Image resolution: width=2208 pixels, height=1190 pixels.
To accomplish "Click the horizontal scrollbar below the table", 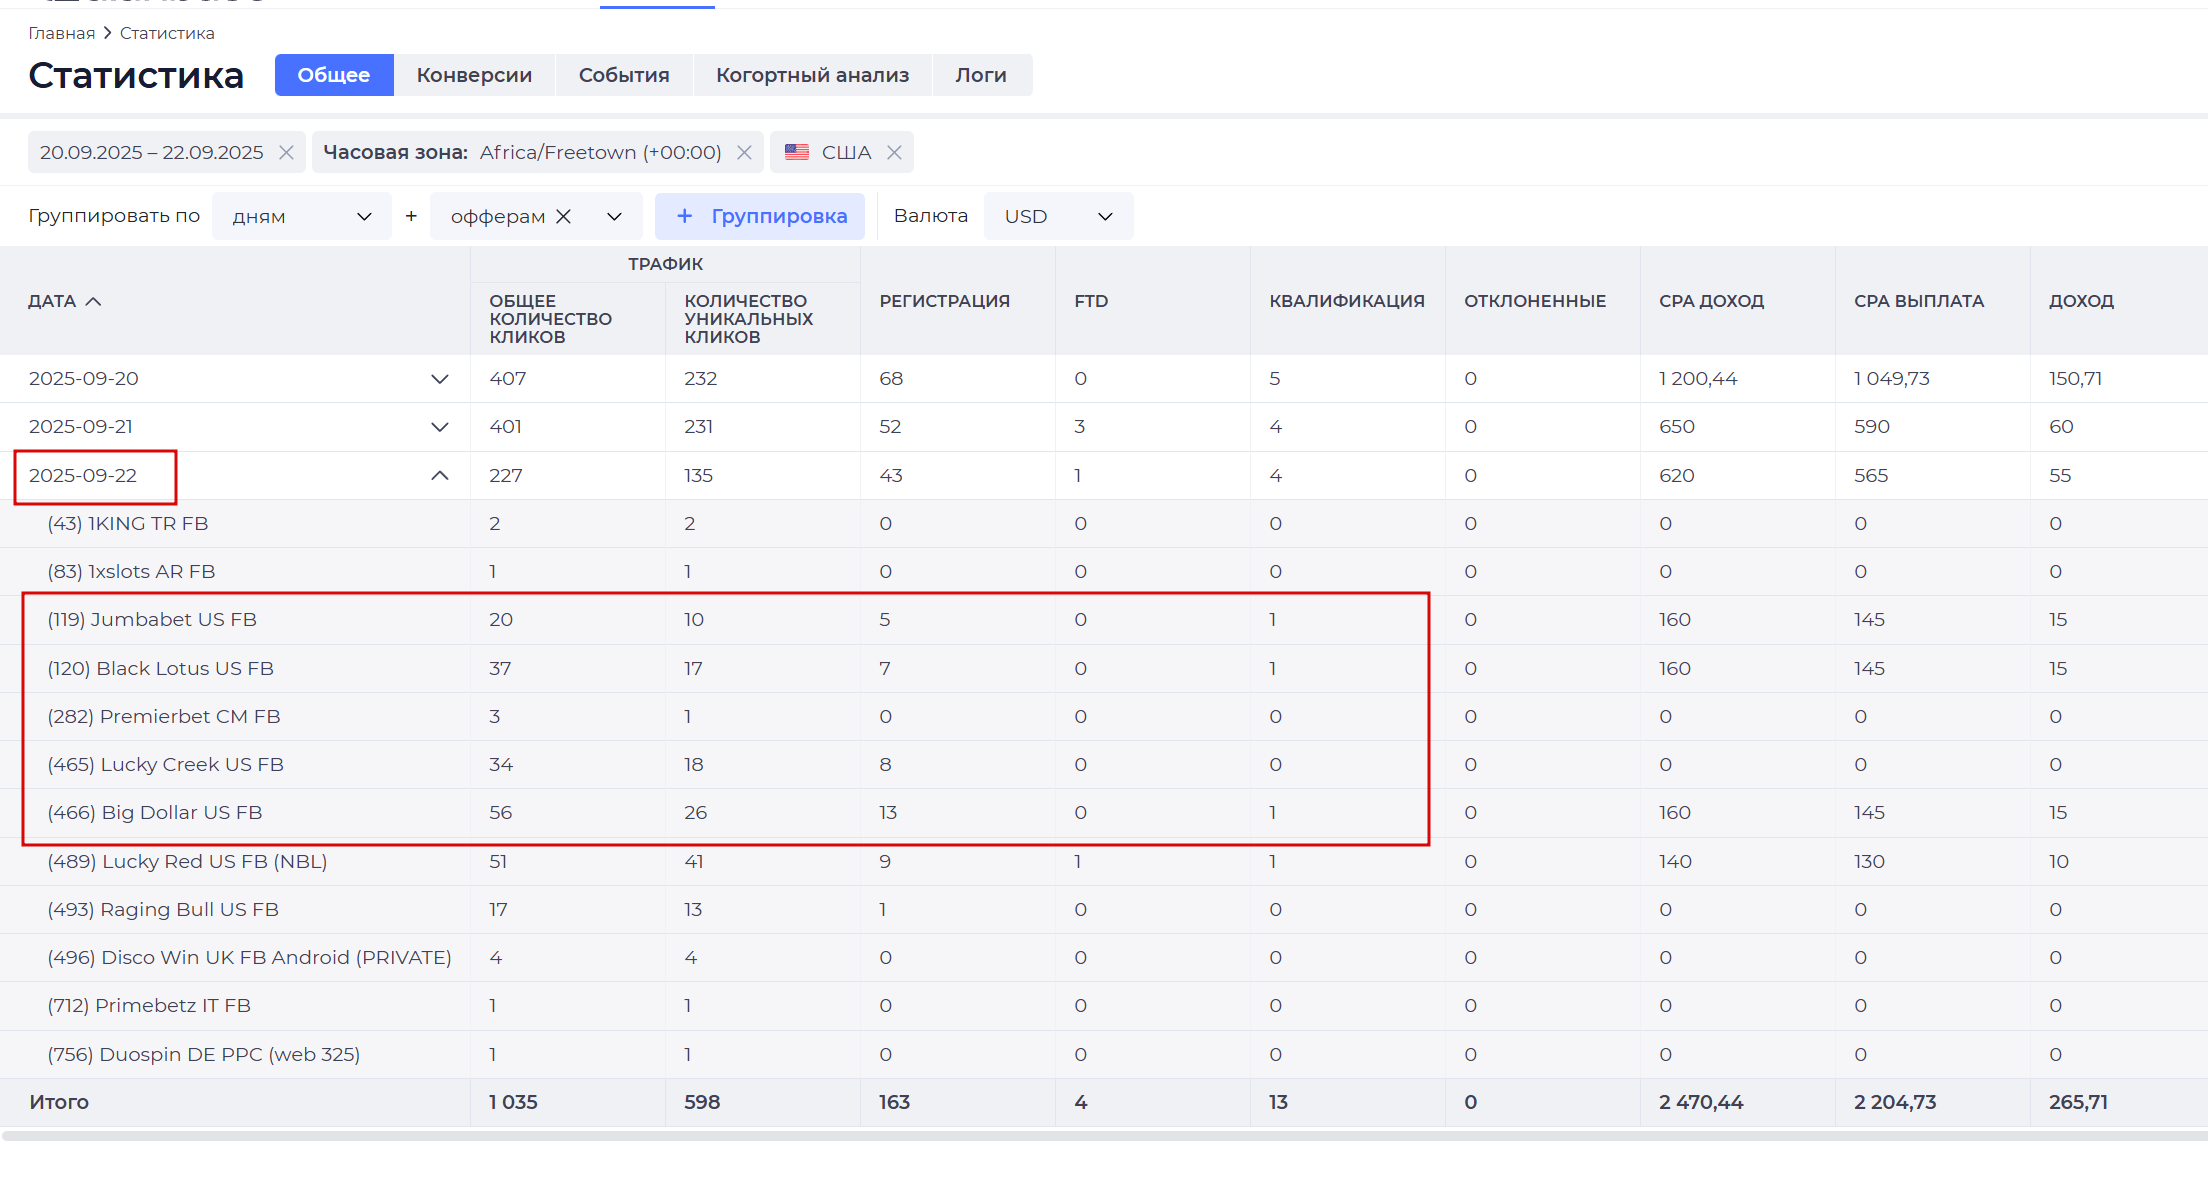I will tap(1104, 1136).
